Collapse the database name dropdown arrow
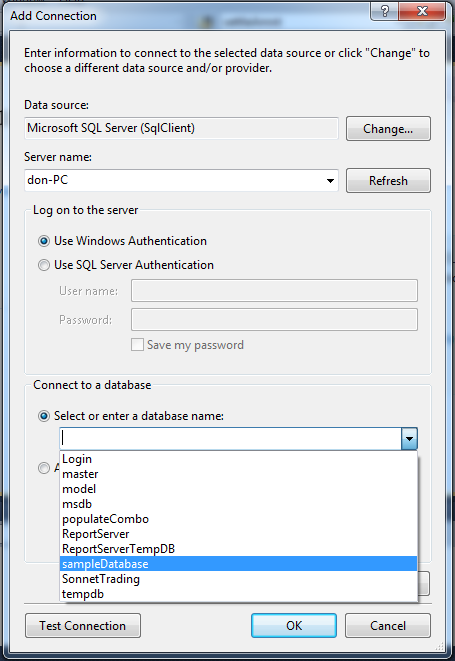Screen dimensions: 455x661 pyautogui.click(x=409, y=439)
